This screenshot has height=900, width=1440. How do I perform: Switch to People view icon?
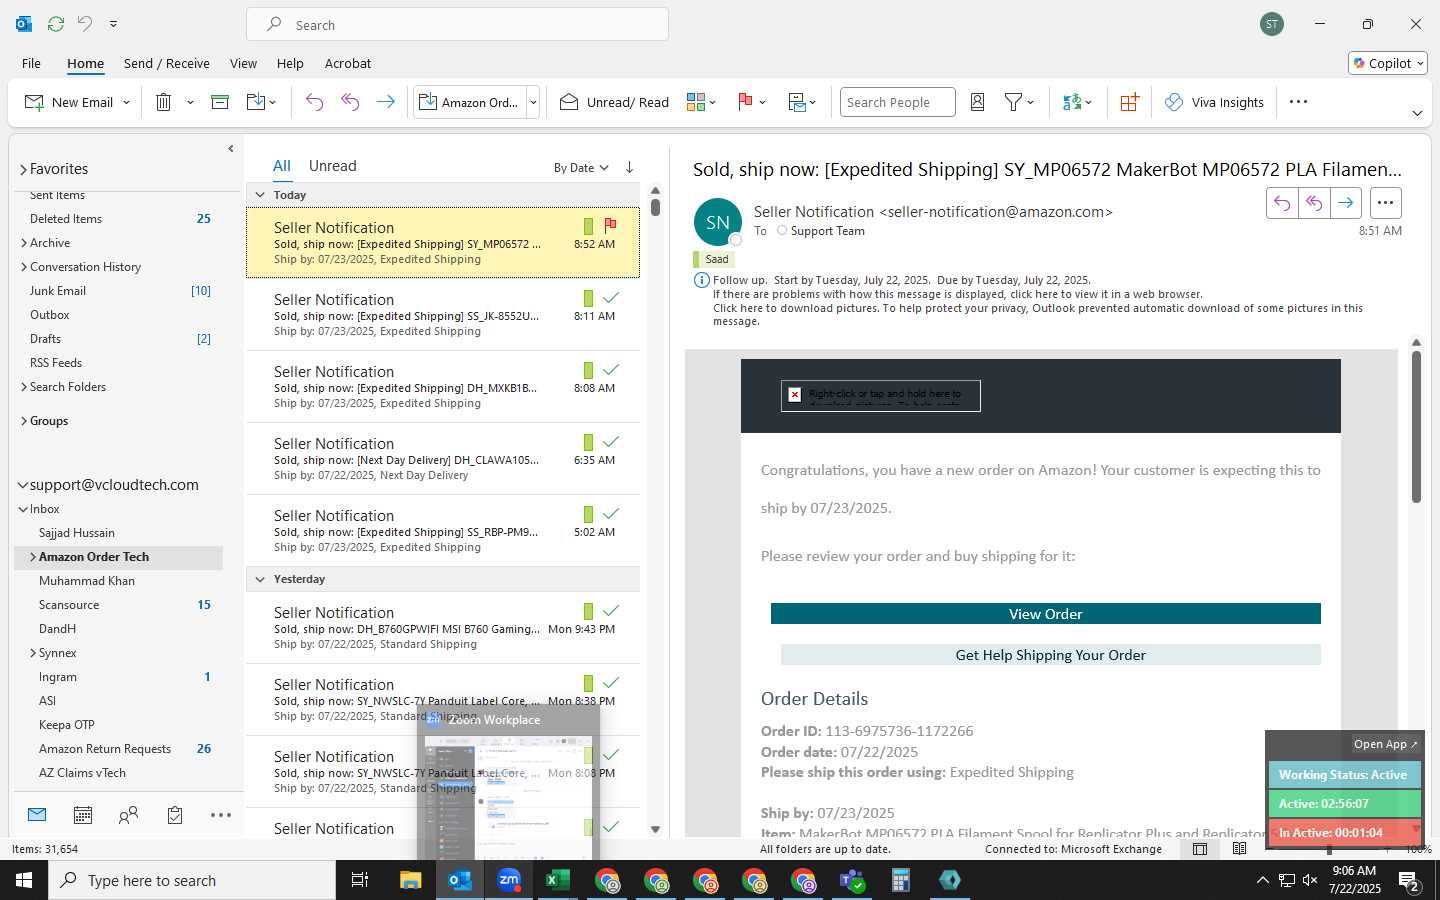(x=128, y=815)
